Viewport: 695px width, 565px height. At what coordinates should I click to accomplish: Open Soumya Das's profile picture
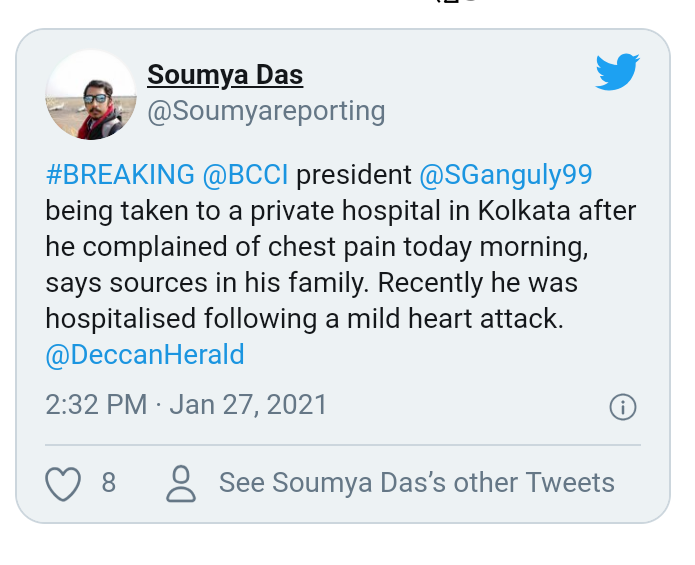click(91, 95)
